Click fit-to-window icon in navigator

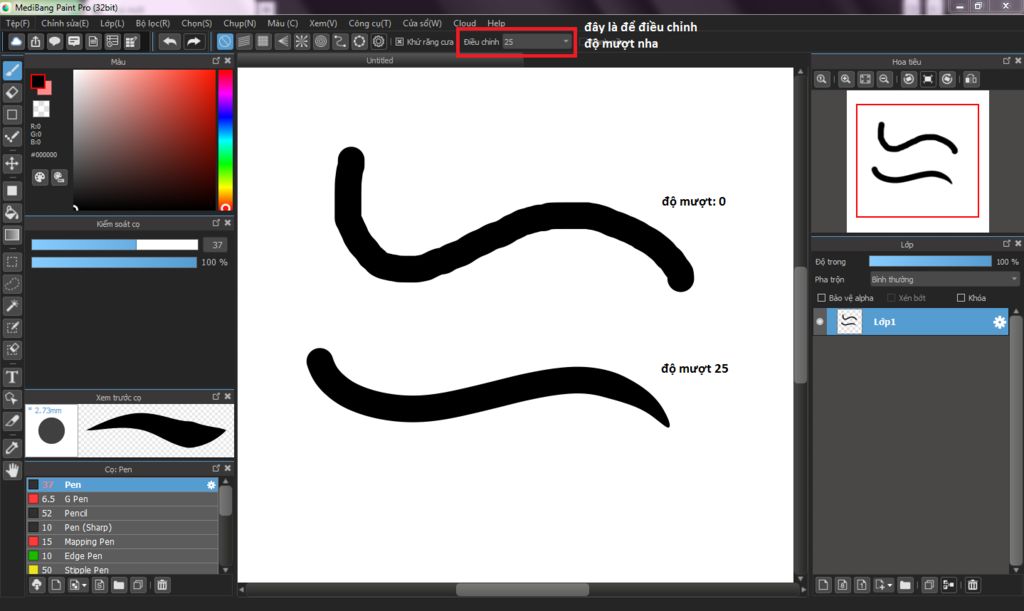[865, 79]
